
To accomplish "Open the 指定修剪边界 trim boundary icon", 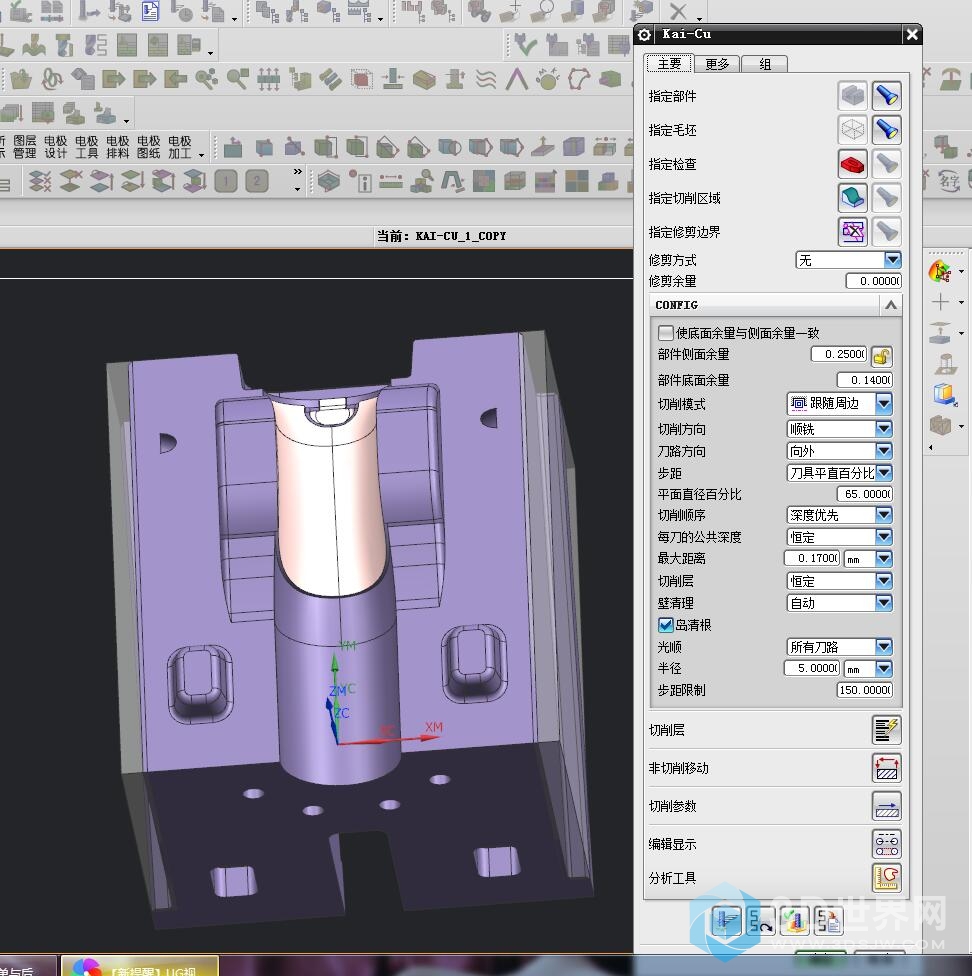I will [853, 232].
